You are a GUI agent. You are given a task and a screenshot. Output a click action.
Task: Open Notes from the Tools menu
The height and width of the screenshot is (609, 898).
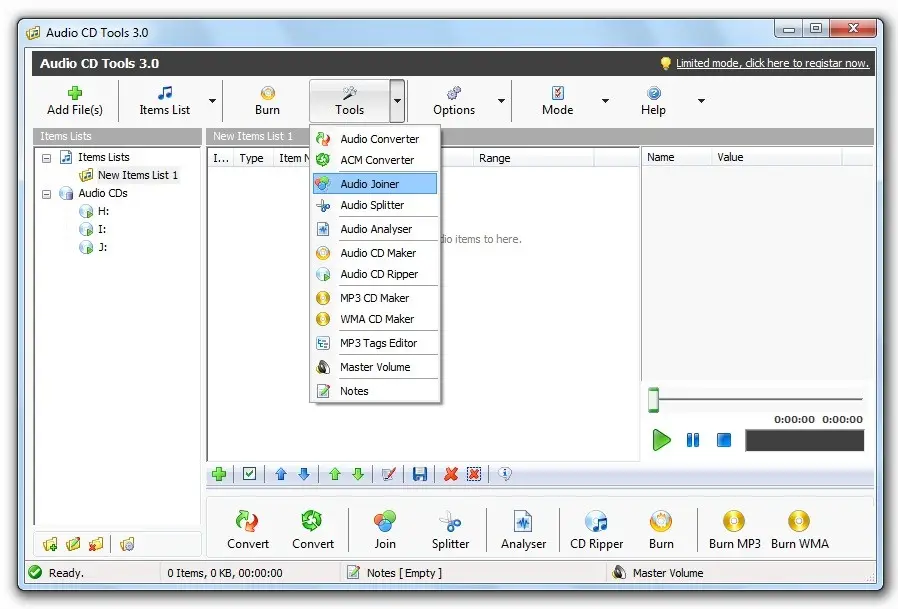[x=375, y=391]
